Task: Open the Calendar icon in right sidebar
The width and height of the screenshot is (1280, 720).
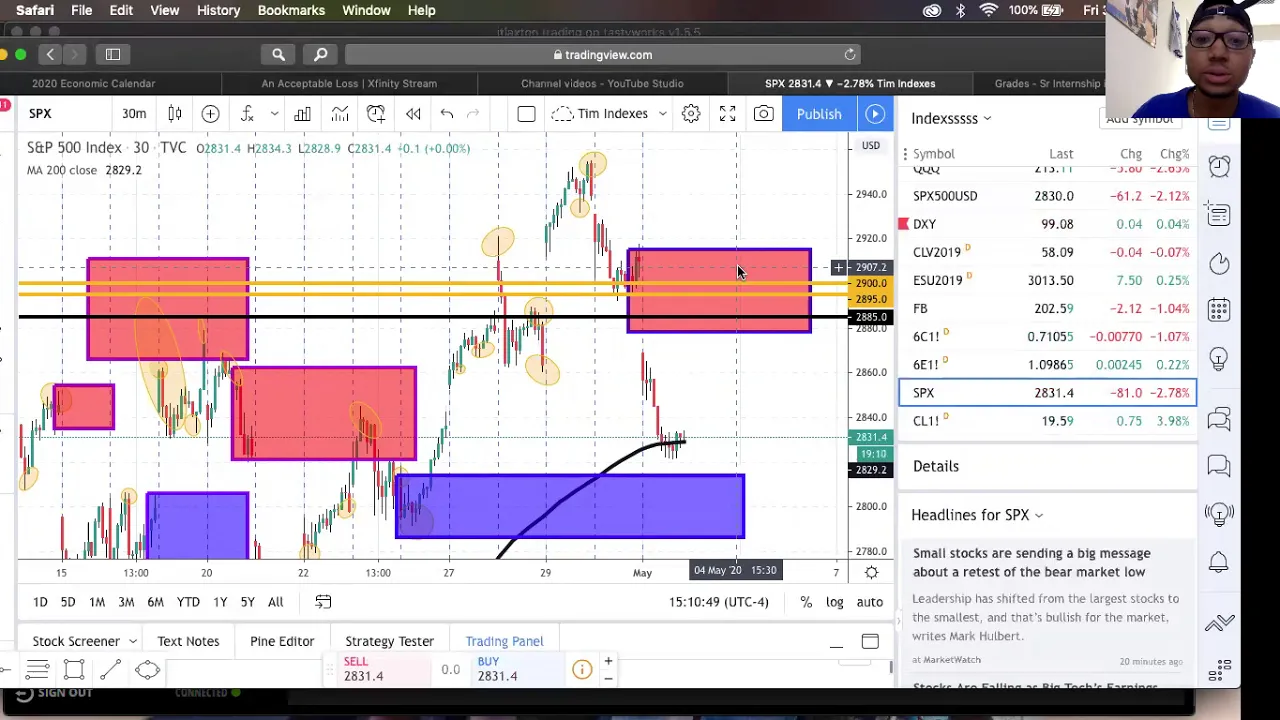Action: (x=1219, y=311)
